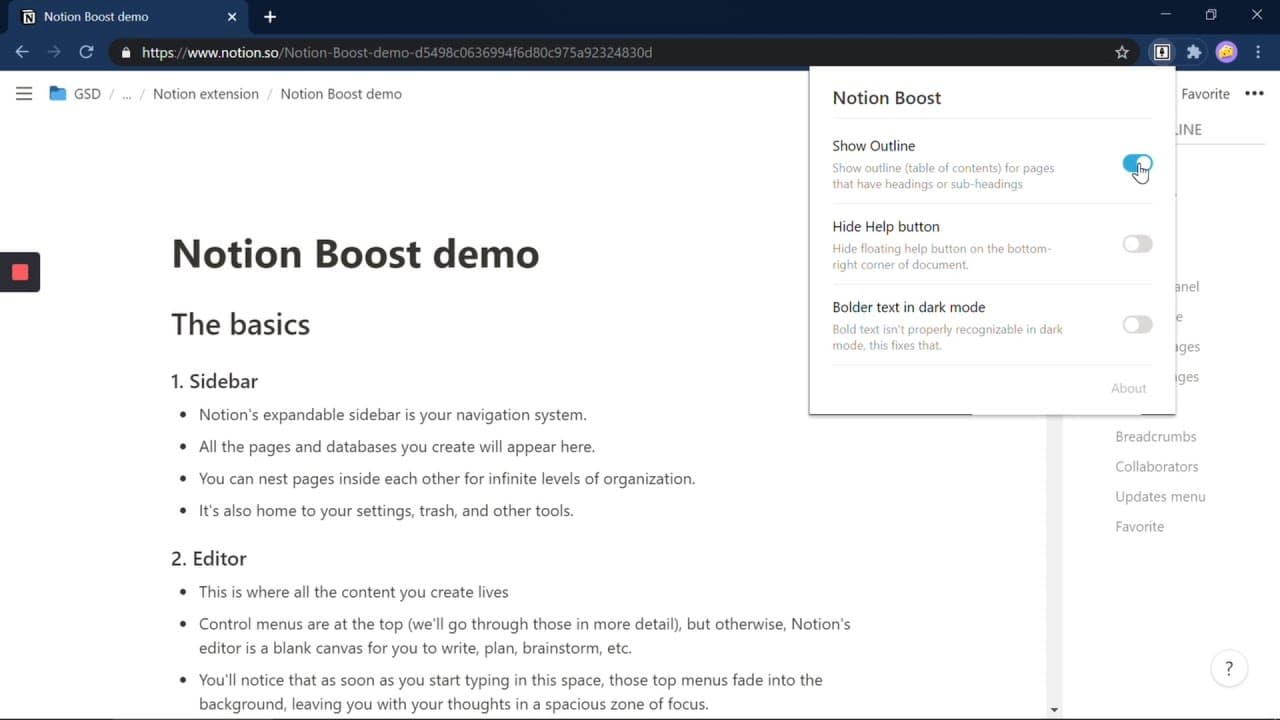Click bullet All the pages and databases
Screen dimensions: 1280x720
tap(397, 447)
